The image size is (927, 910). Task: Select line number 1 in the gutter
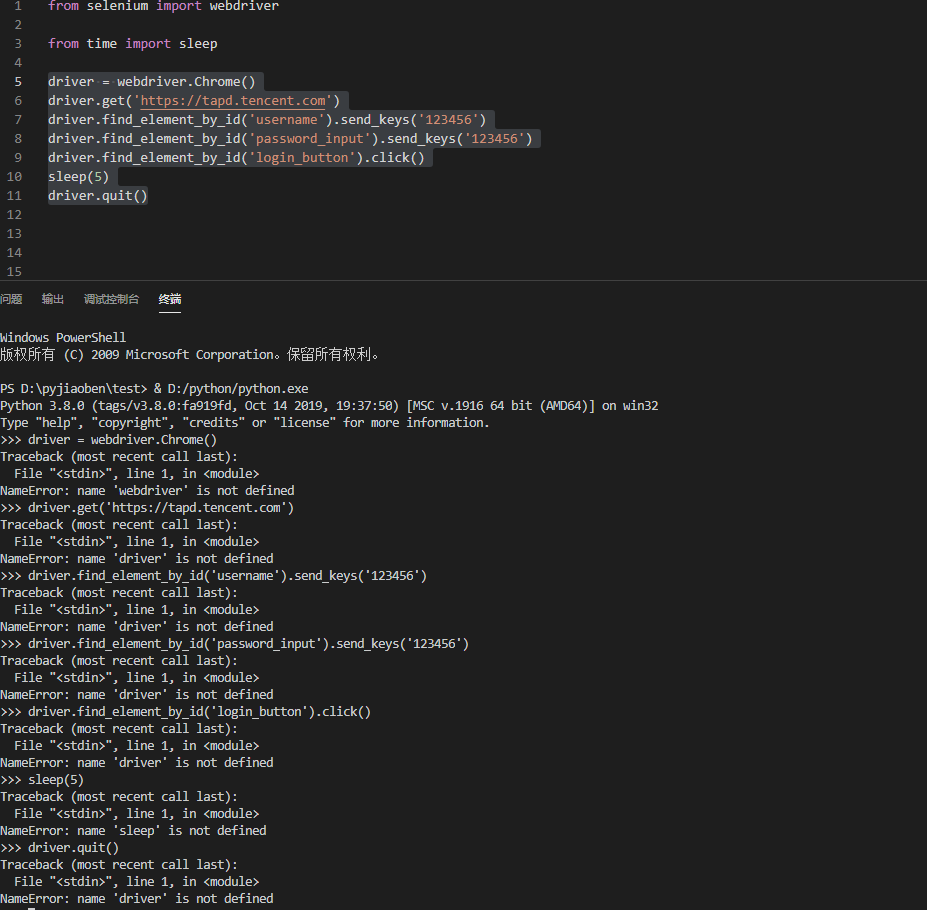point(18,6)
